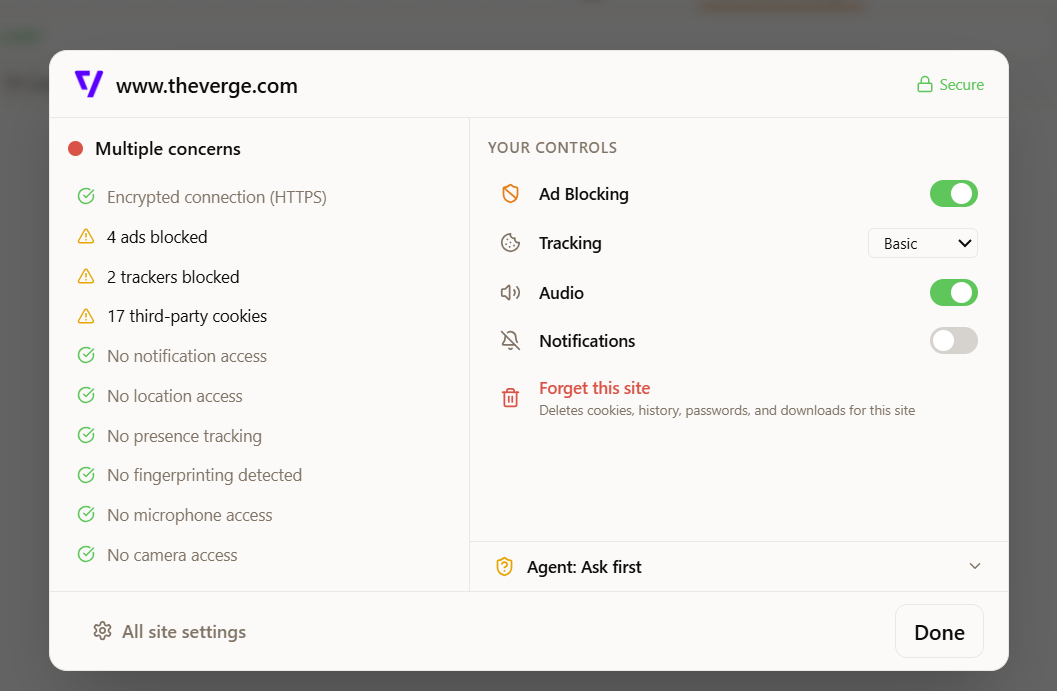The height and width of the screenshot is (691, 1057).
Task: Click the No fingerprinting detected text
Action: click(205, 475)
